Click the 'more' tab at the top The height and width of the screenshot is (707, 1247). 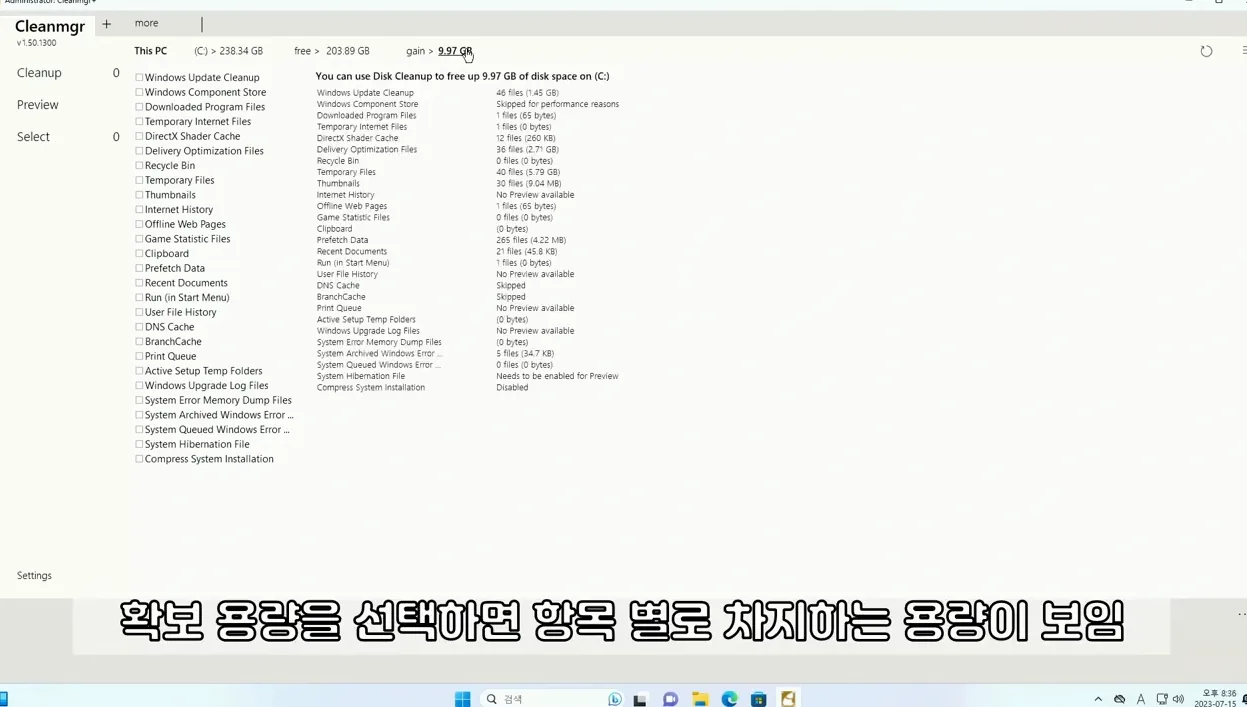coord(147,23)
